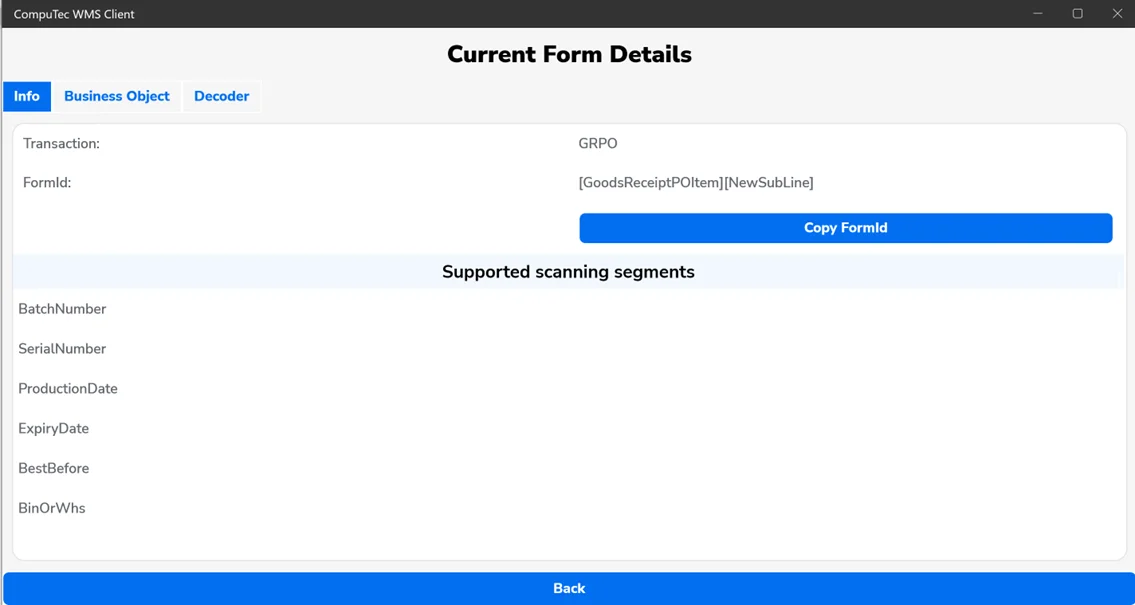The width and height of the screenshot is (1135, 605).
Task: Select the BestBefore segment entry
Action: pos(53,468)
